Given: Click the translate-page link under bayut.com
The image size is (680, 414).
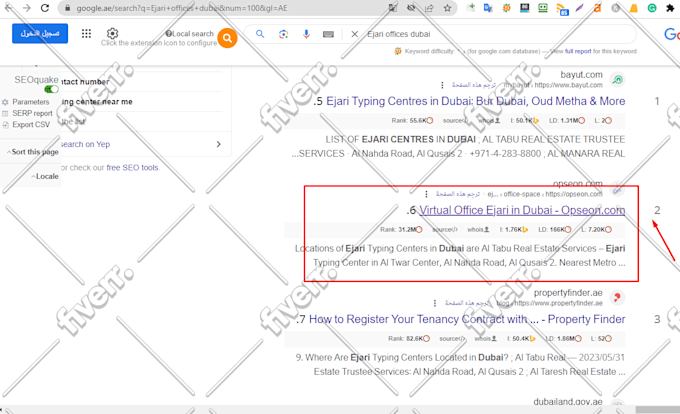Looking at the screenshot, I should (x=474, y=85).
